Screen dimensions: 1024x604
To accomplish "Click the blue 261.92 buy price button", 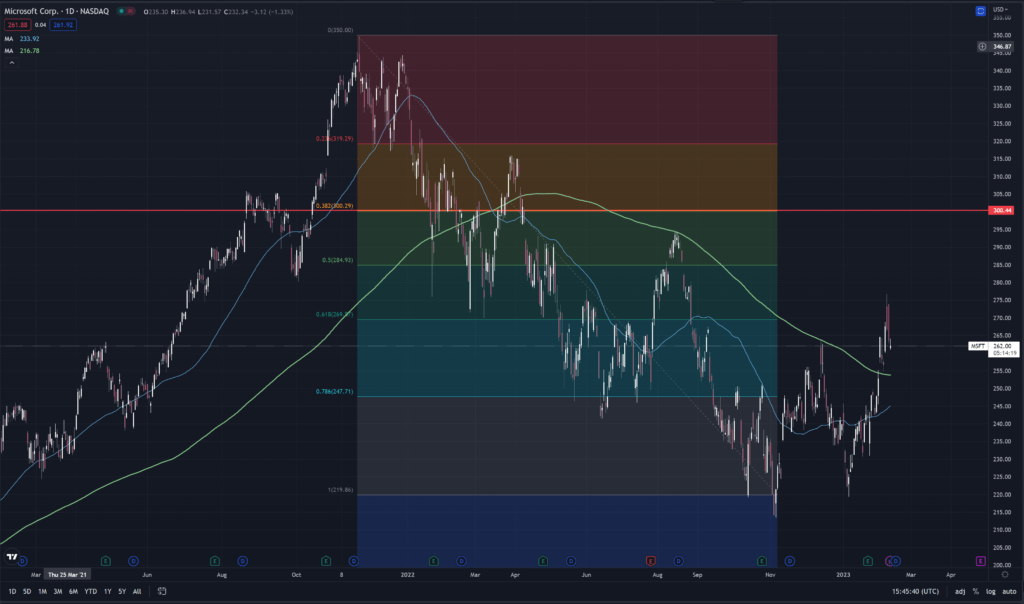I will 63,25.
